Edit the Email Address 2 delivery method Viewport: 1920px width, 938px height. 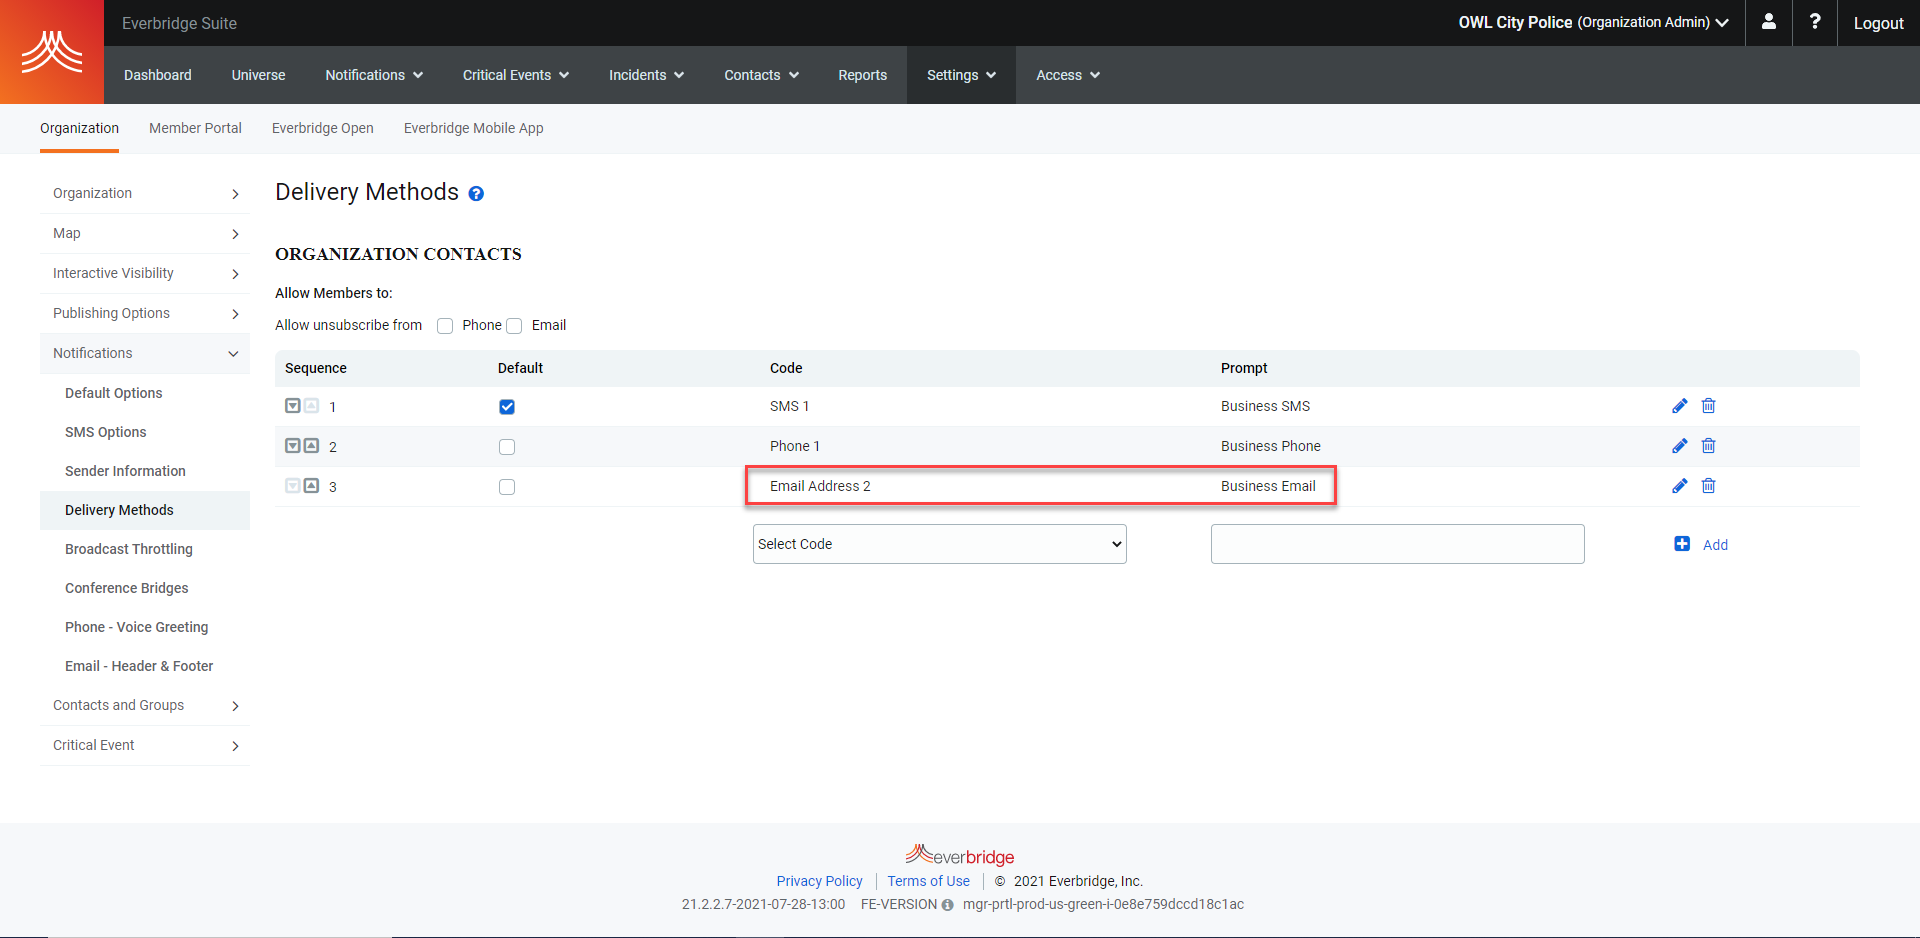tap(1679, 486)
